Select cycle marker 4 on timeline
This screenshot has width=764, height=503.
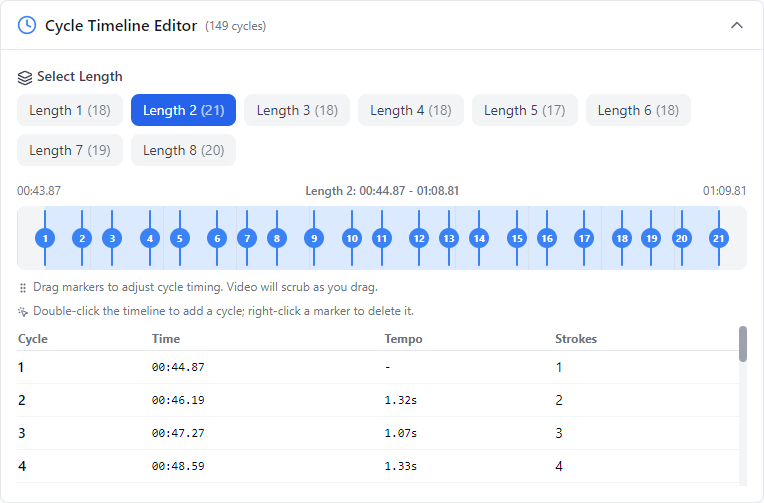coord(150,238)
